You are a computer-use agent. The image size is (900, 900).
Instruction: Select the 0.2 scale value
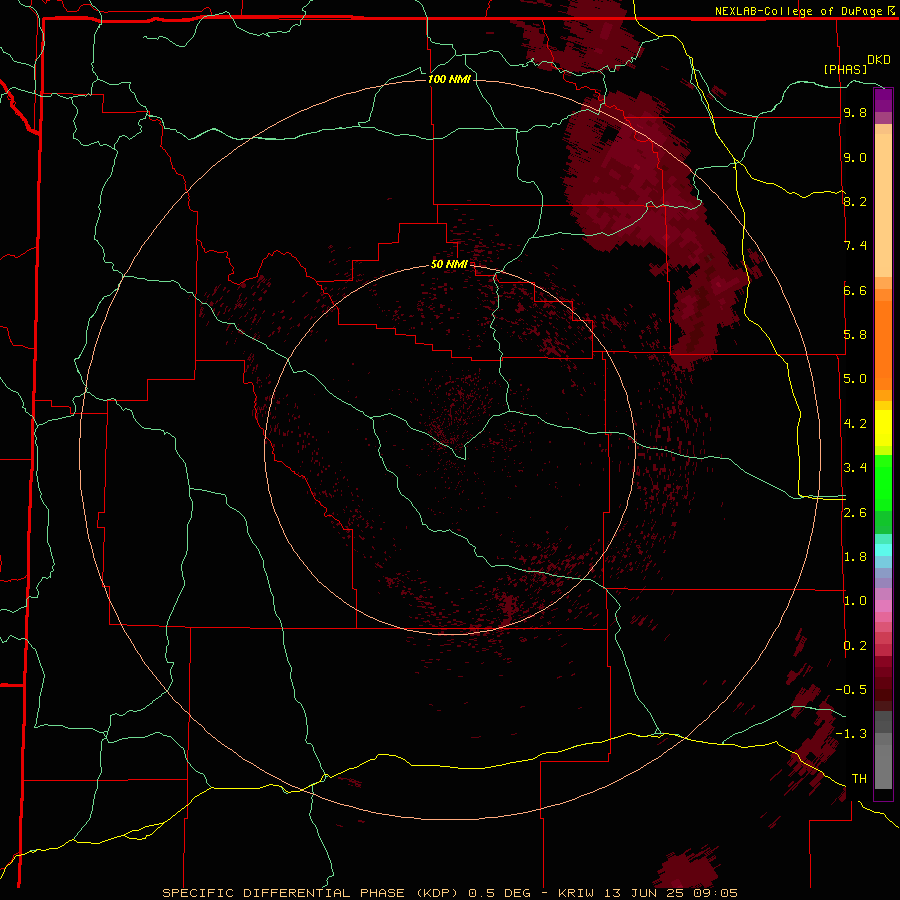coord(855,646)
